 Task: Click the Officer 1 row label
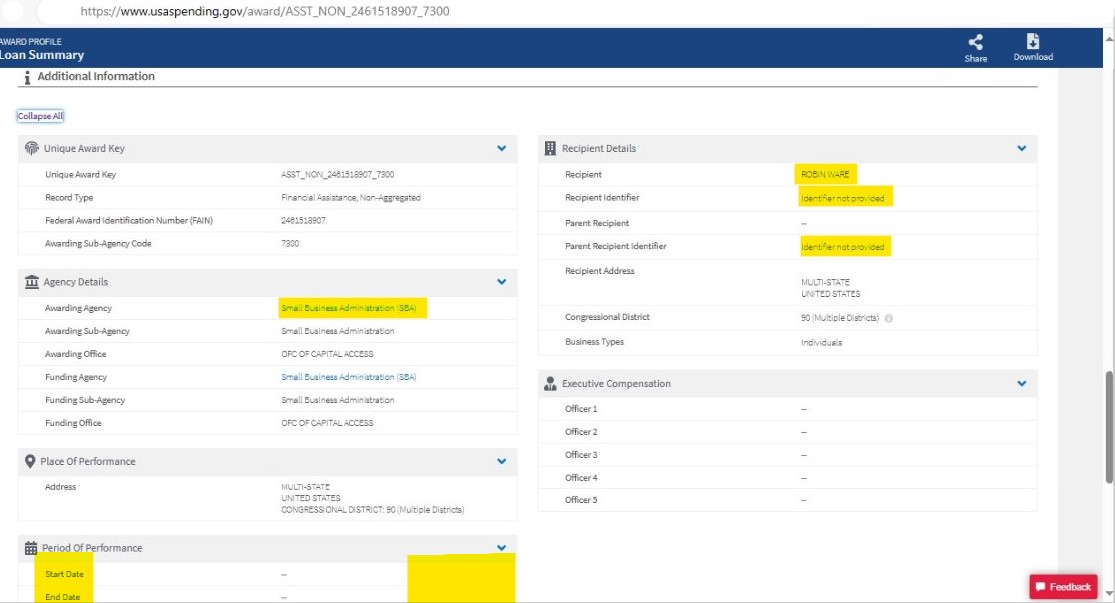coord(581,409)
